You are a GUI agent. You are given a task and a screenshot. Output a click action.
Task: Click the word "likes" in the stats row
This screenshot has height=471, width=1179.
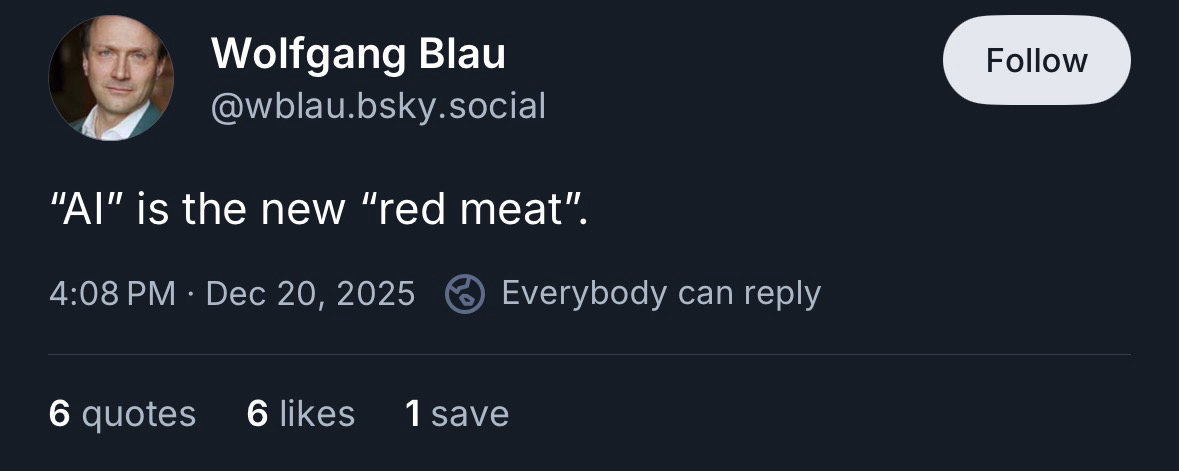(x=316, y=413)
